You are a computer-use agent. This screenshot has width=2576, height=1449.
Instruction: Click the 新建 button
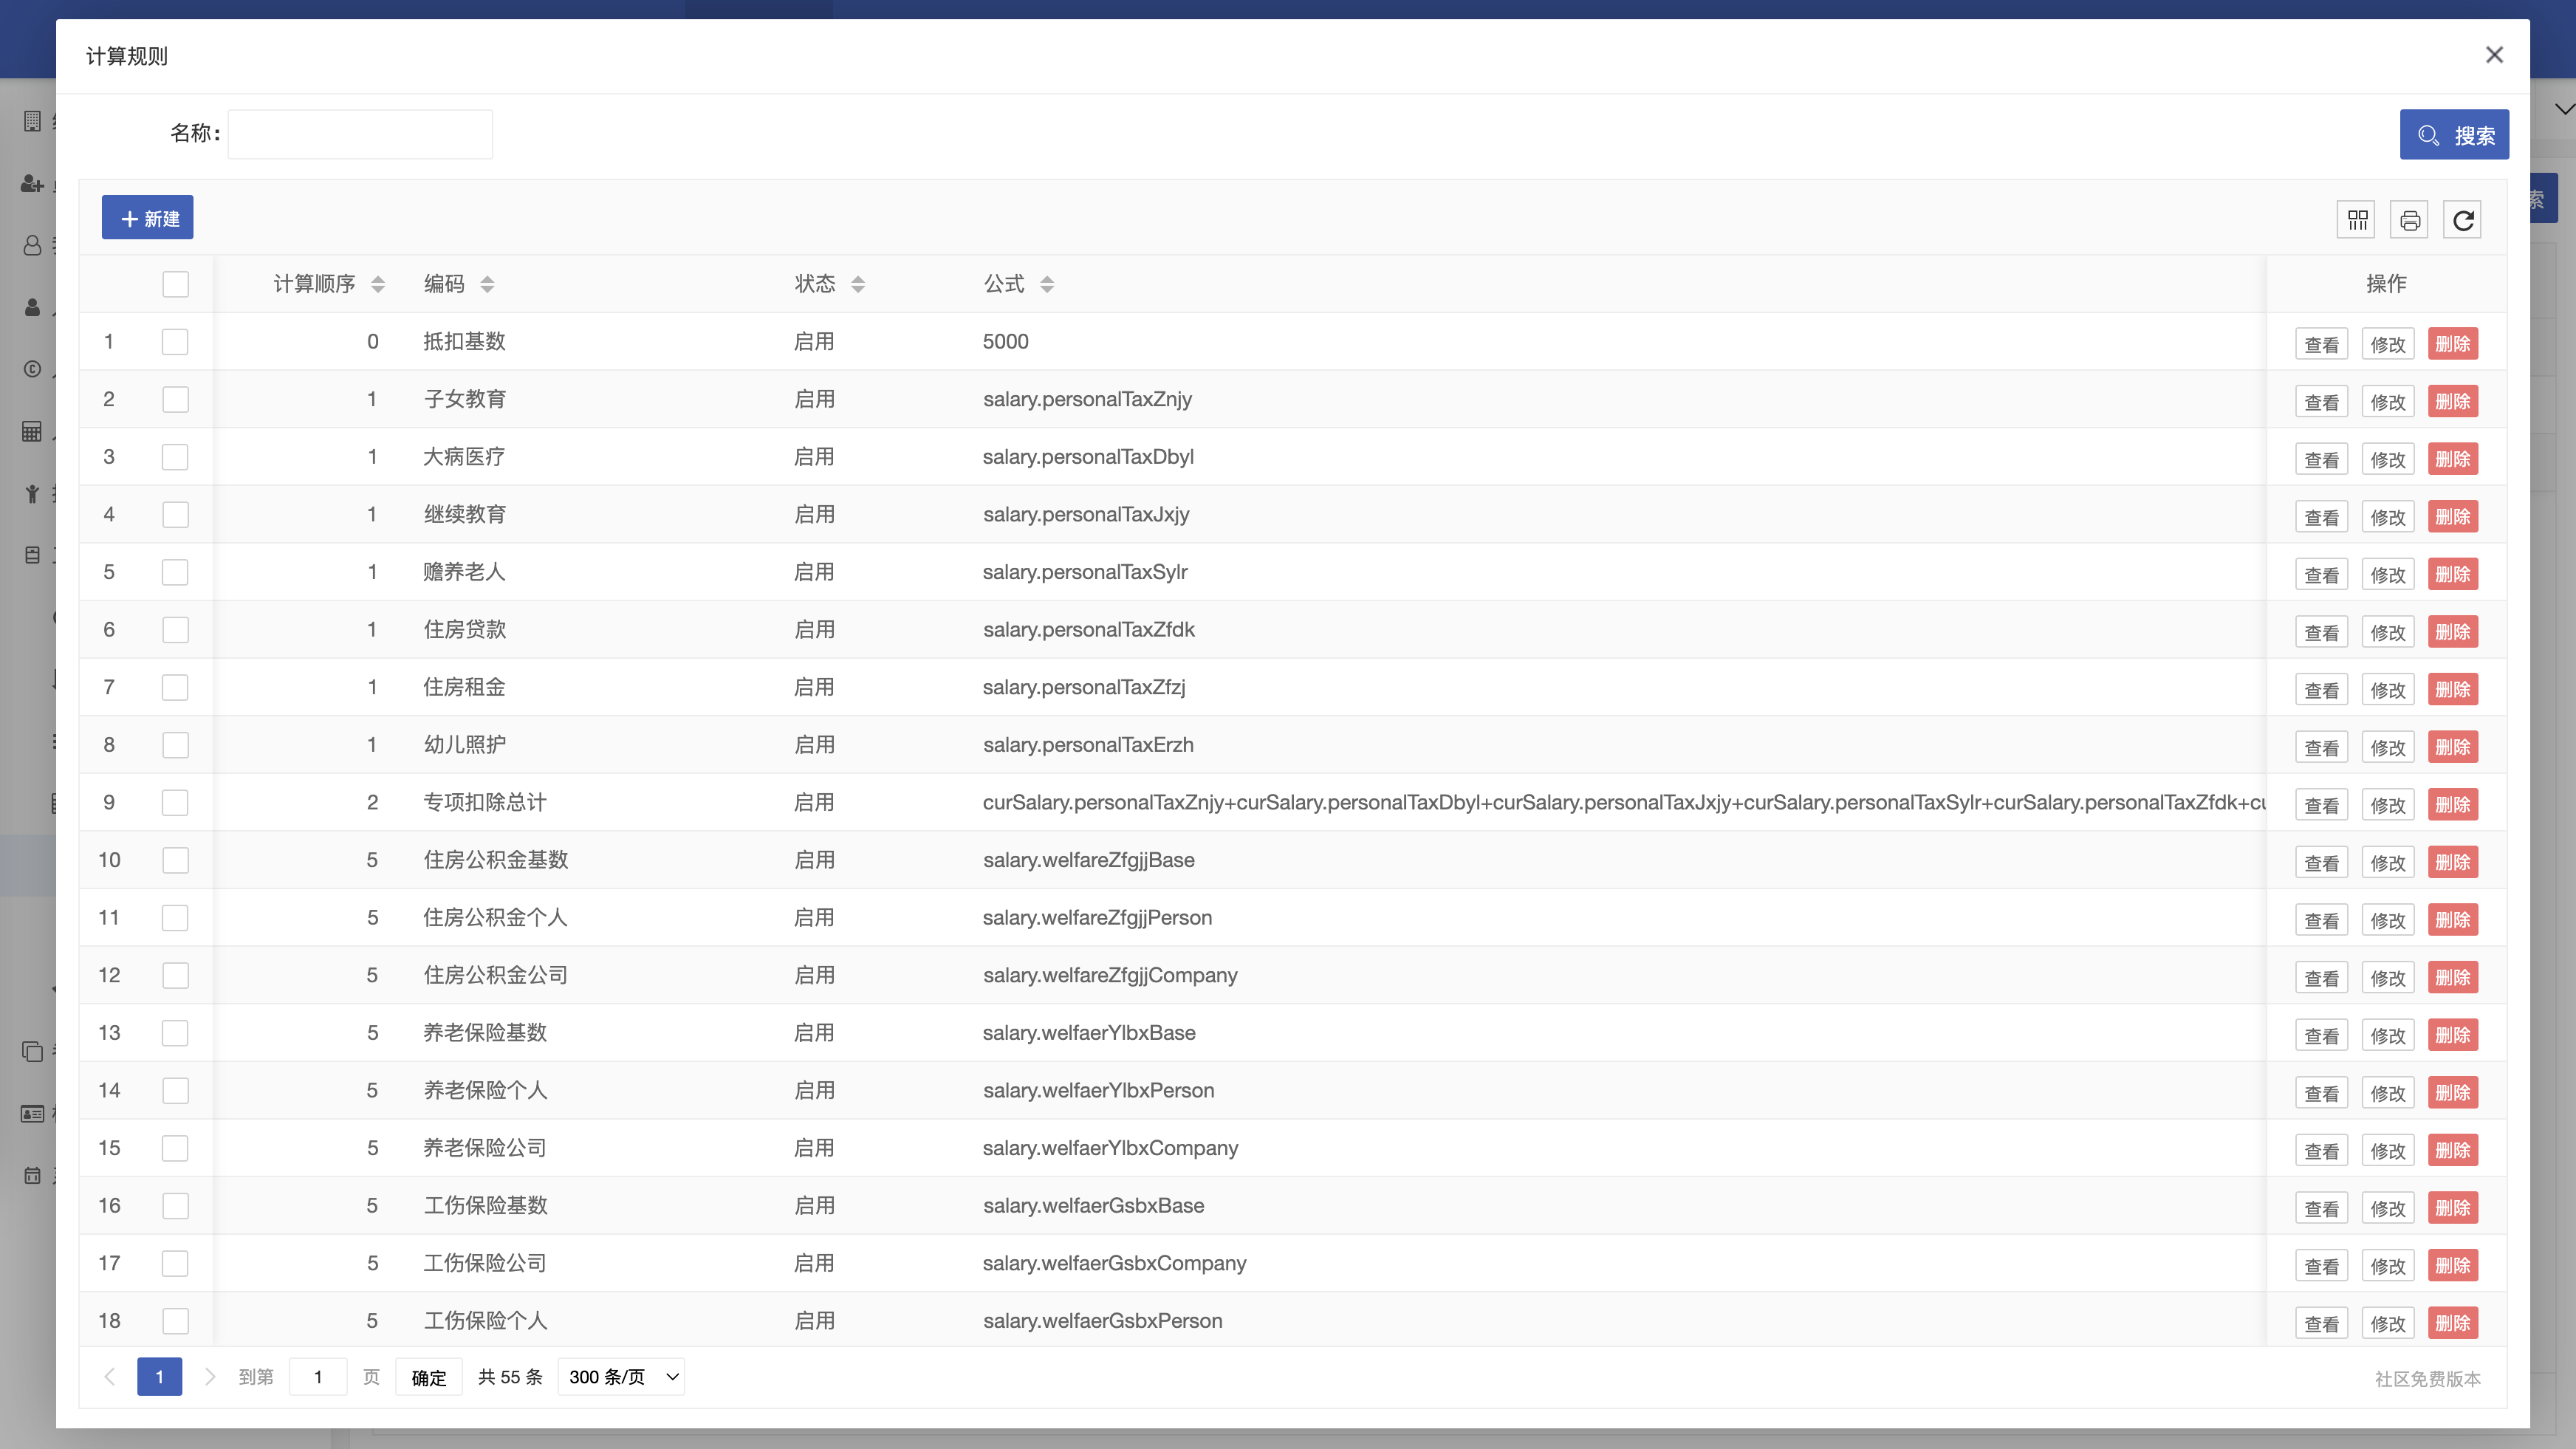[x=148, y=218]
